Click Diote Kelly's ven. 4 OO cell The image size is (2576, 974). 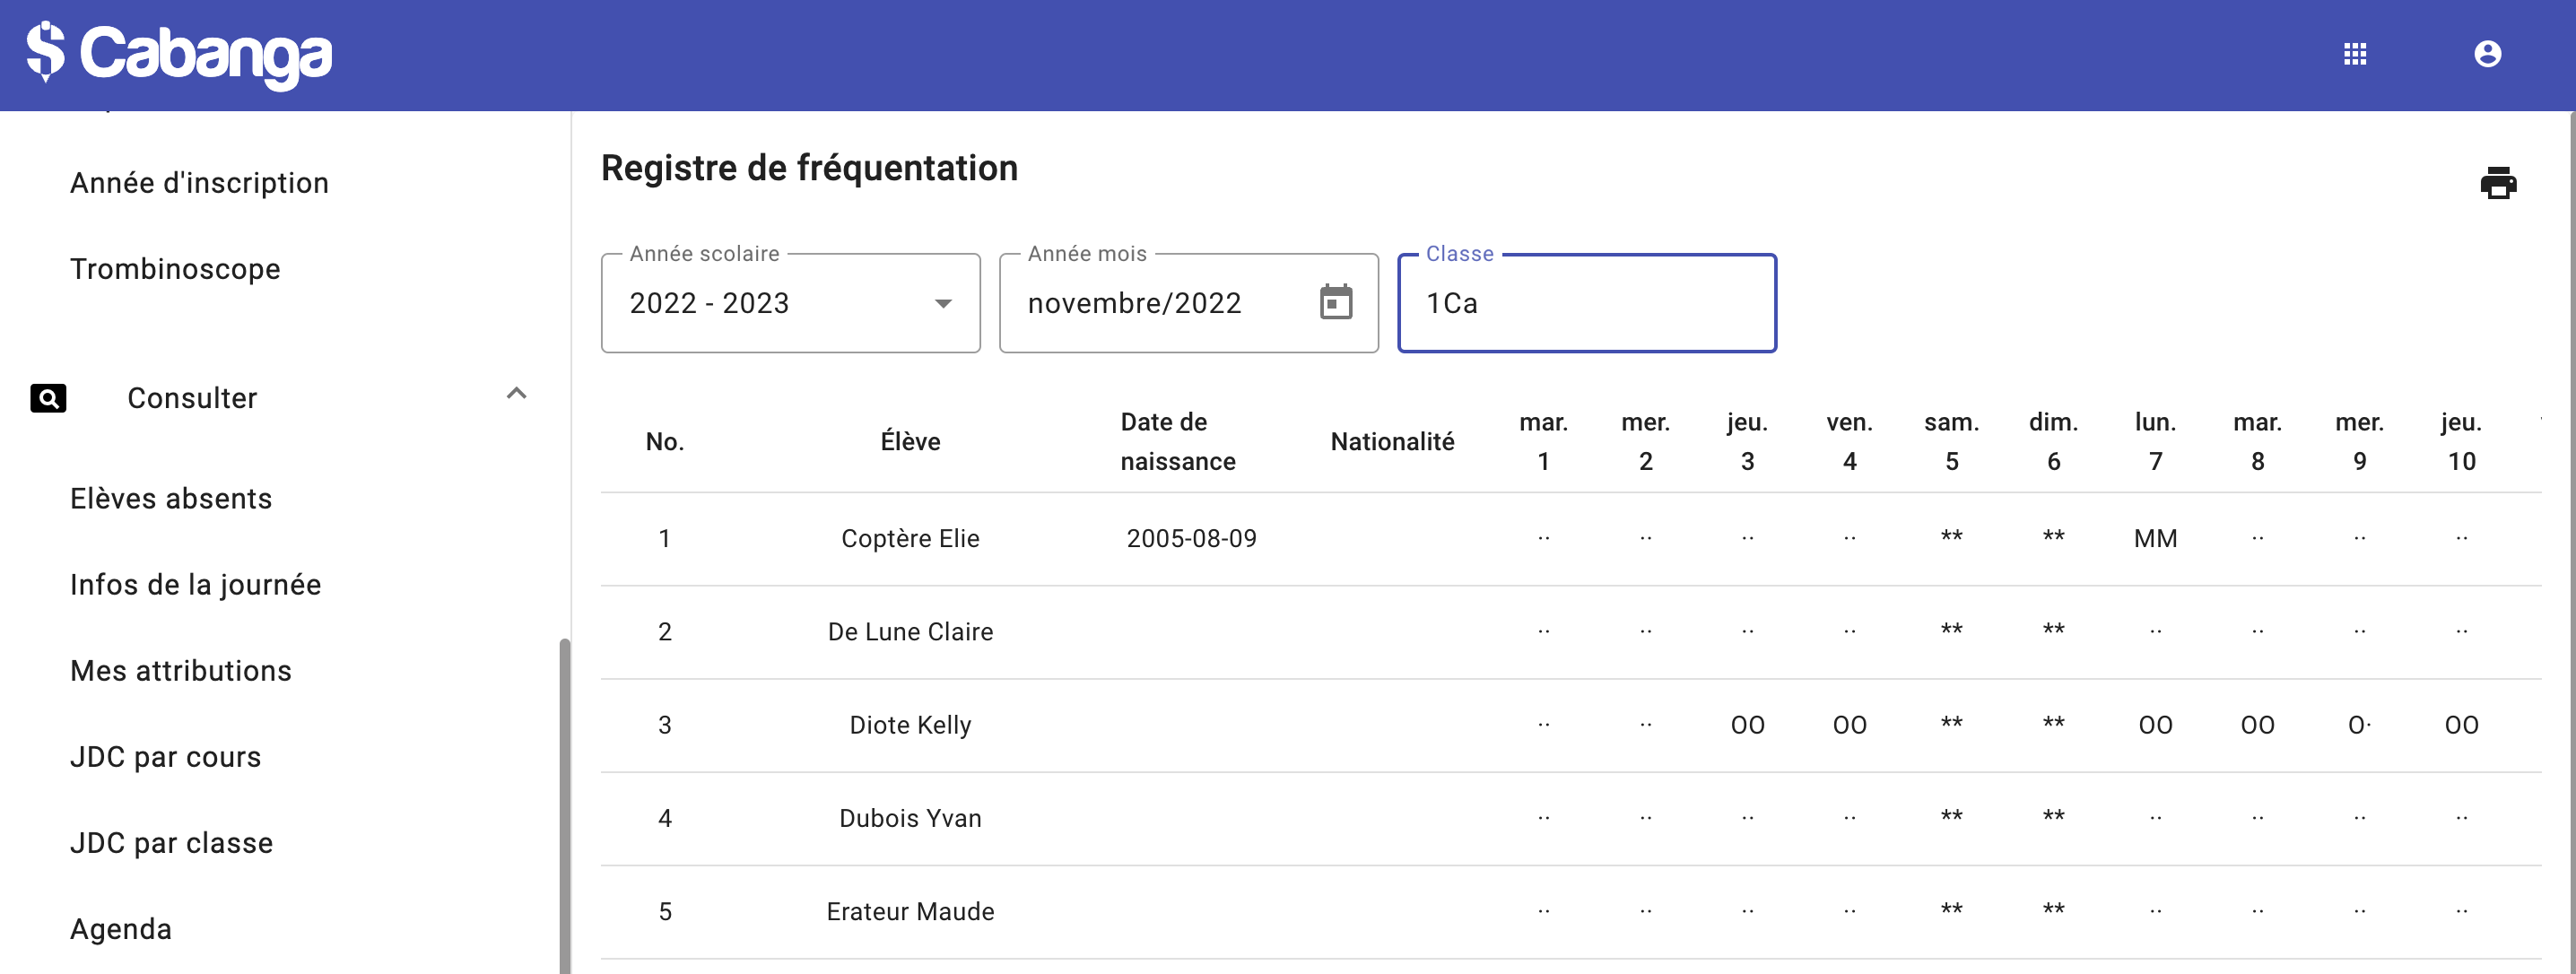pyautogui.click(x=1849, y=725)
